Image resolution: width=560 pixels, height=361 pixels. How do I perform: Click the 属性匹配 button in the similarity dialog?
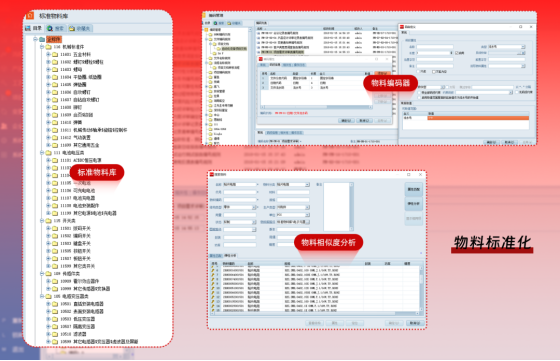coord(414,189)
